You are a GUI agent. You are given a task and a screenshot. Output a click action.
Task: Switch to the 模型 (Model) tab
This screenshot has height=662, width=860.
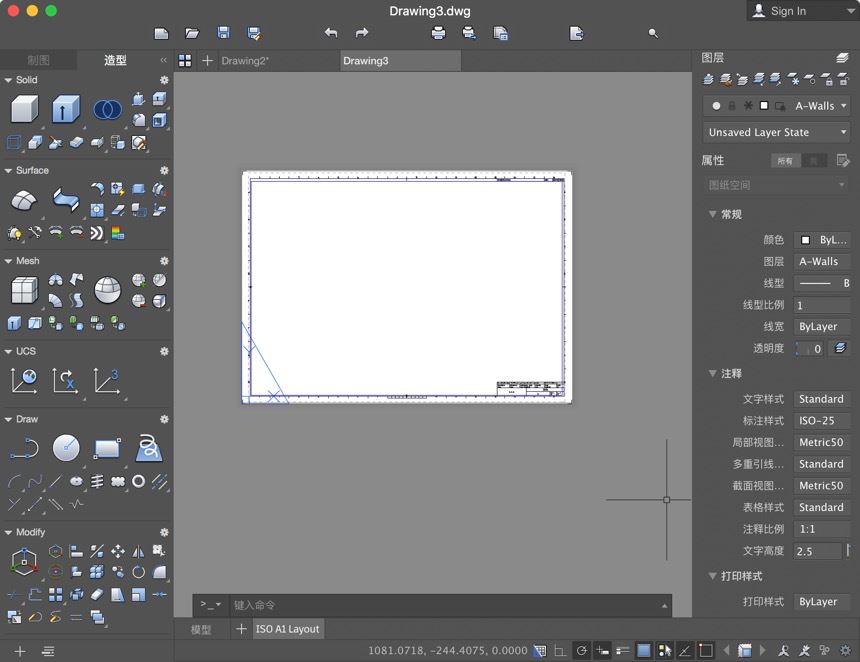pyautogui.click(x=203, y=629)
